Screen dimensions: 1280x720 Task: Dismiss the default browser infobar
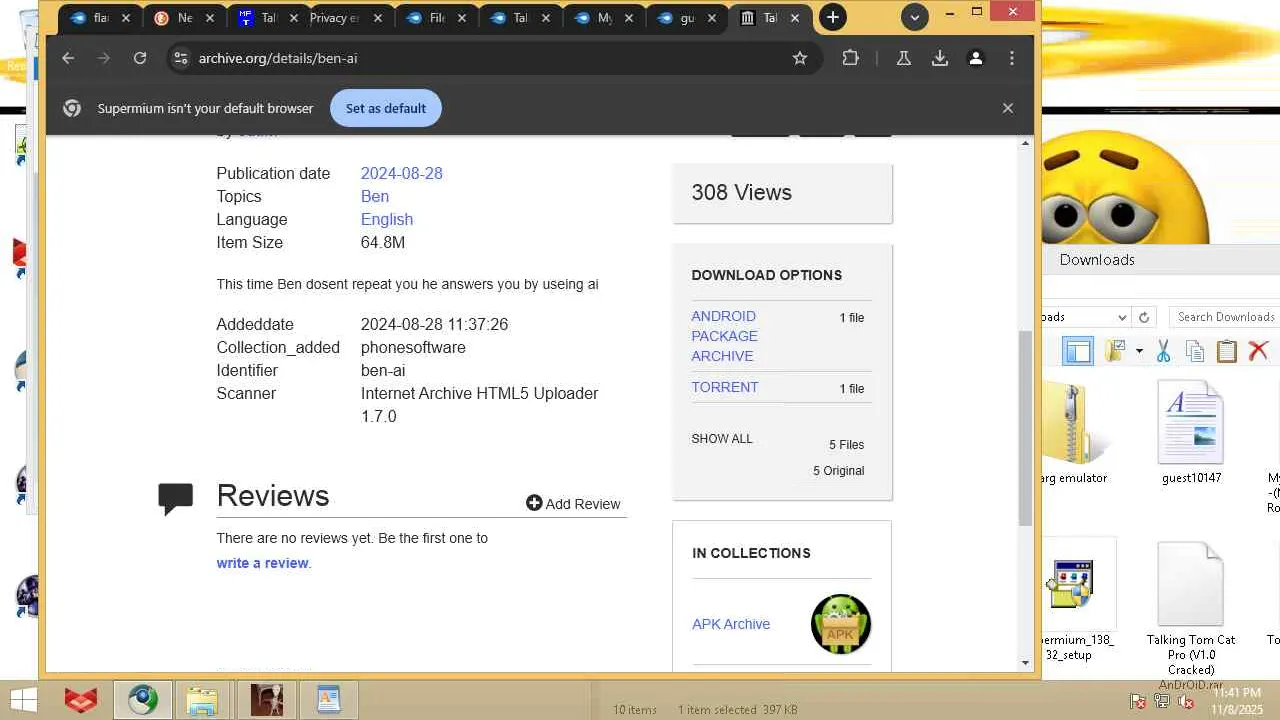point(1008,108)
